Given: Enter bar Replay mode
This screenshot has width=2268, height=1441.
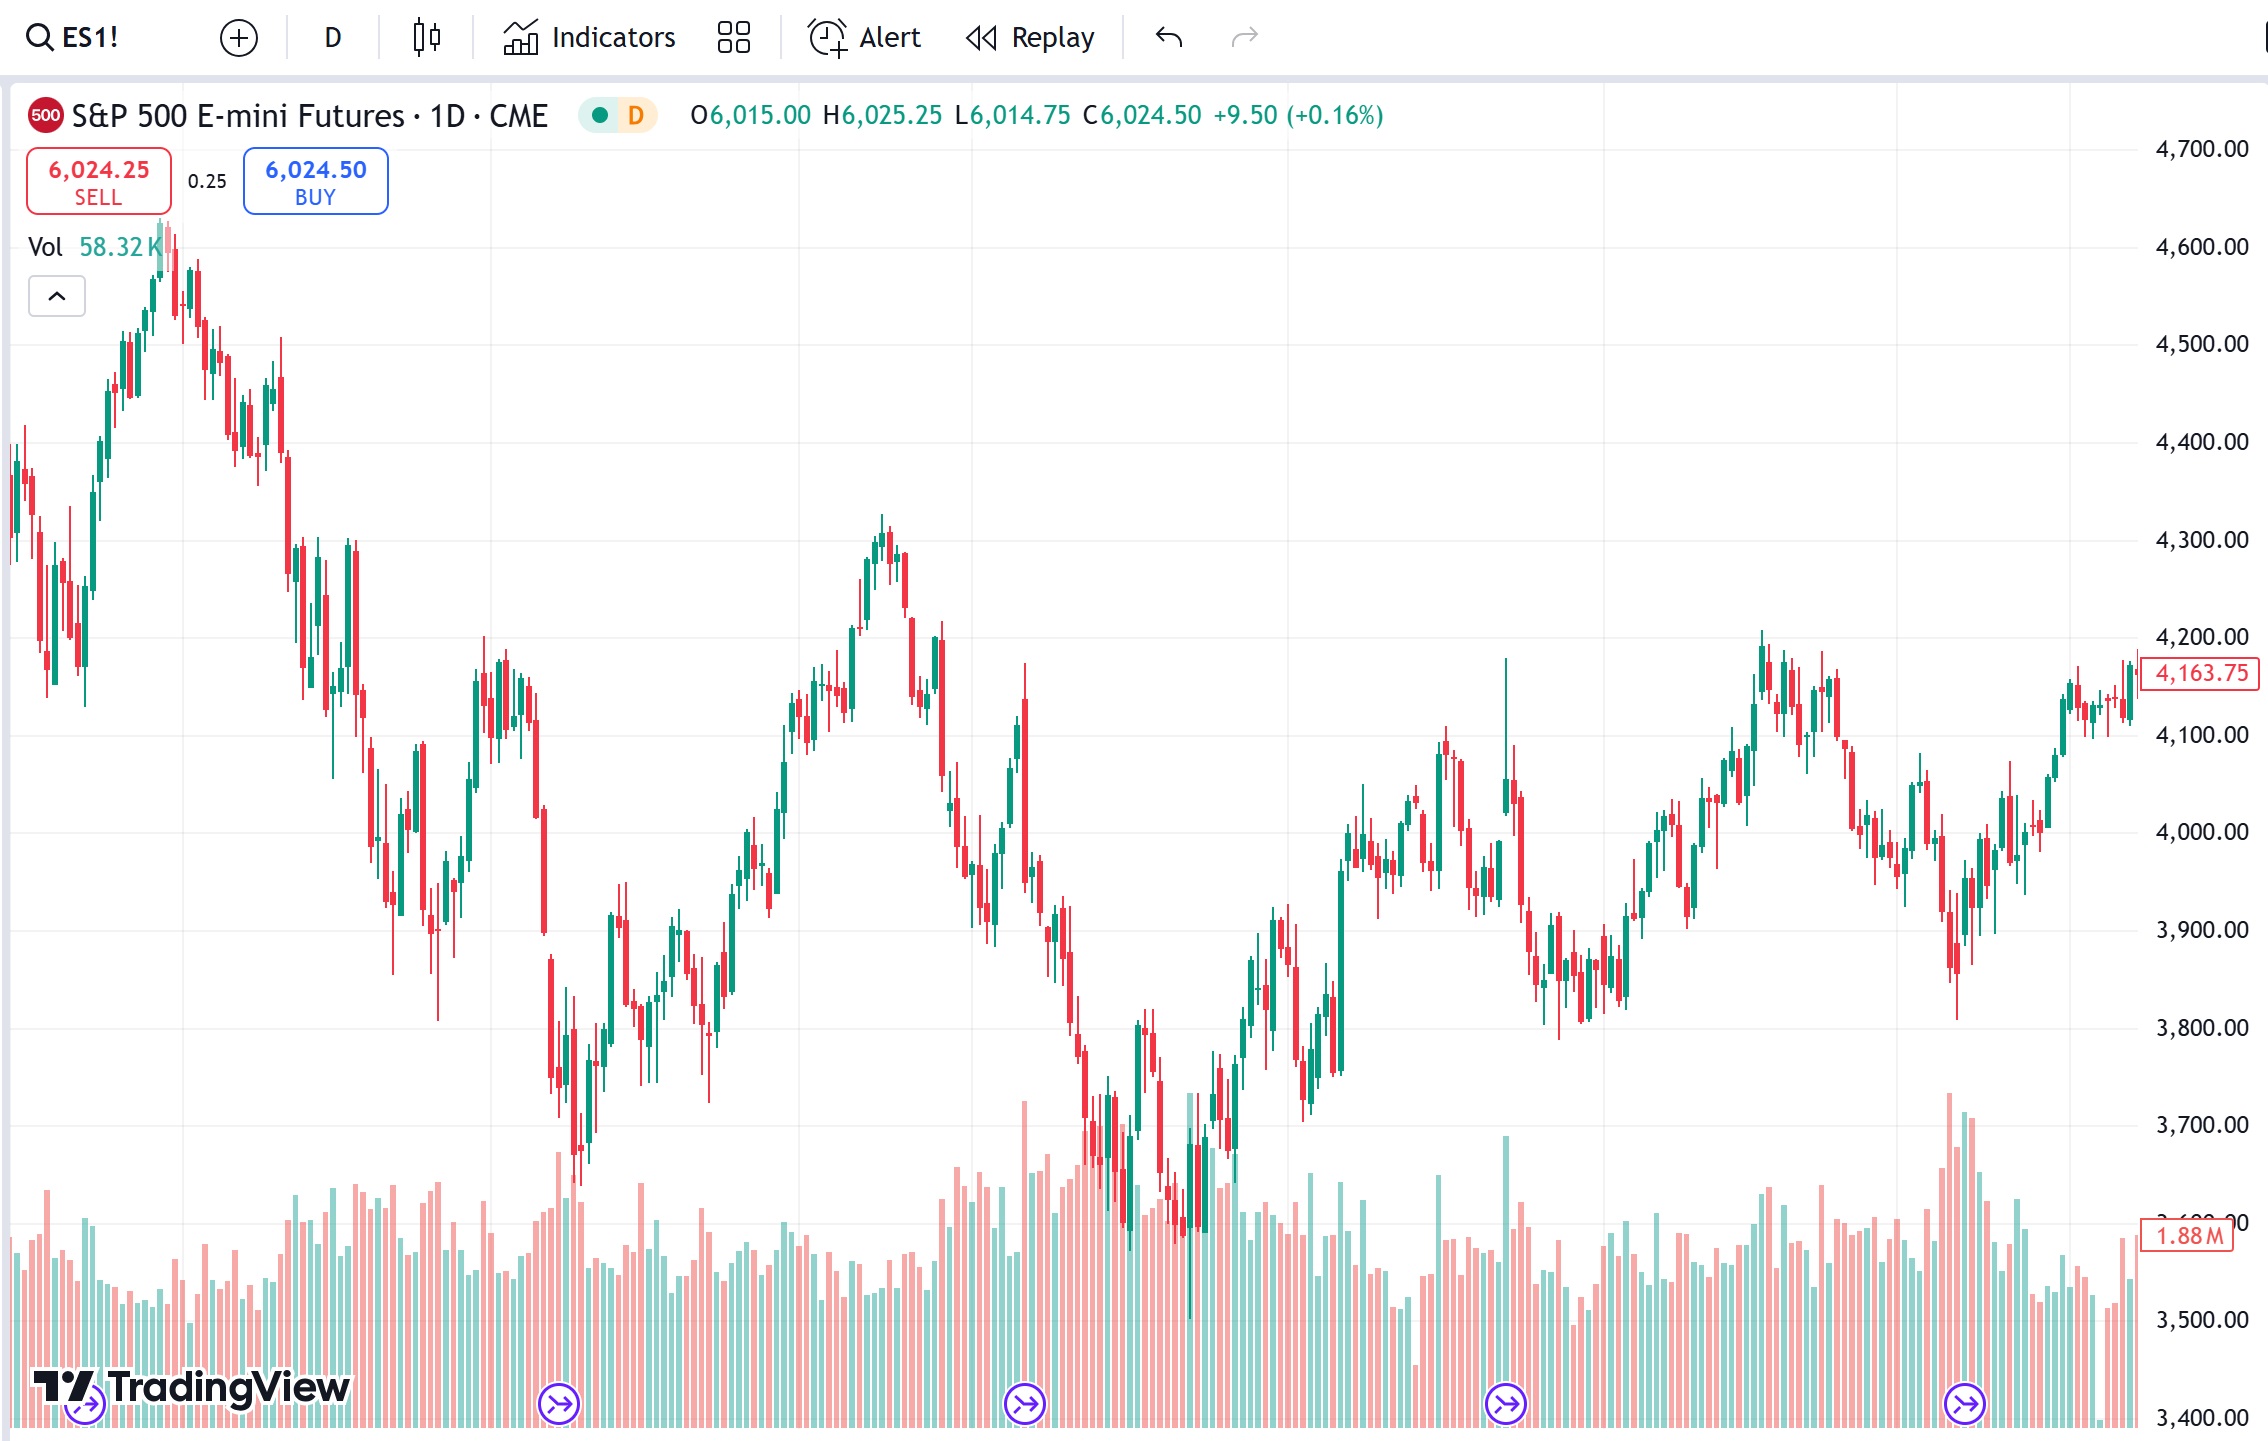Looking at the screenshot, I should [x=1029, y=37].
